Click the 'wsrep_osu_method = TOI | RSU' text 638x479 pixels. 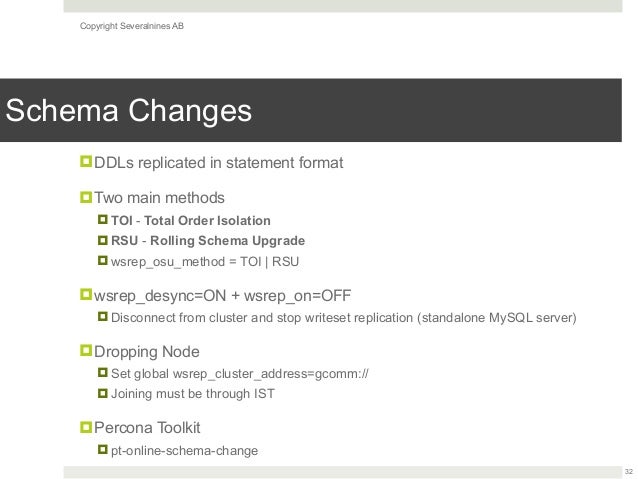pyautogui.click(x=205, y=262)
